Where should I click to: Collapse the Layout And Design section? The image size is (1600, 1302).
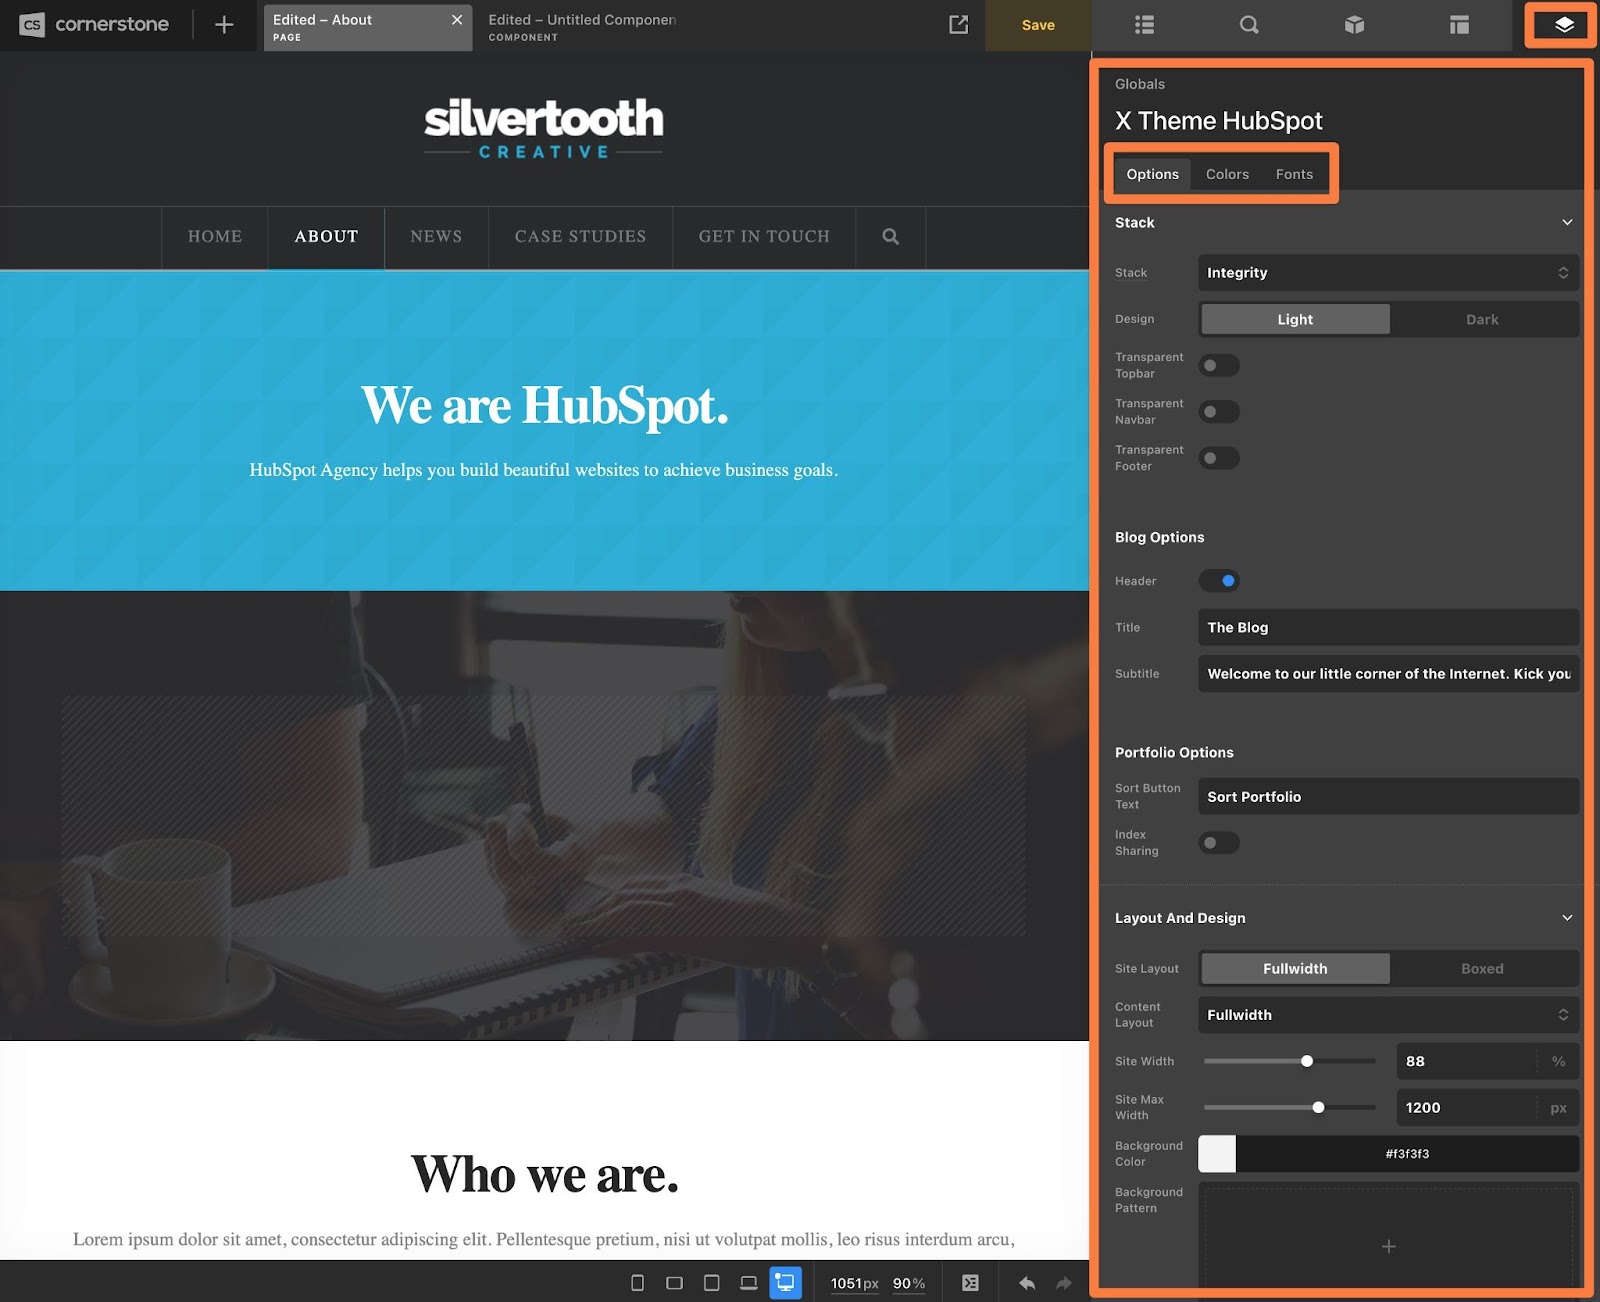(x=1566, y=918)
